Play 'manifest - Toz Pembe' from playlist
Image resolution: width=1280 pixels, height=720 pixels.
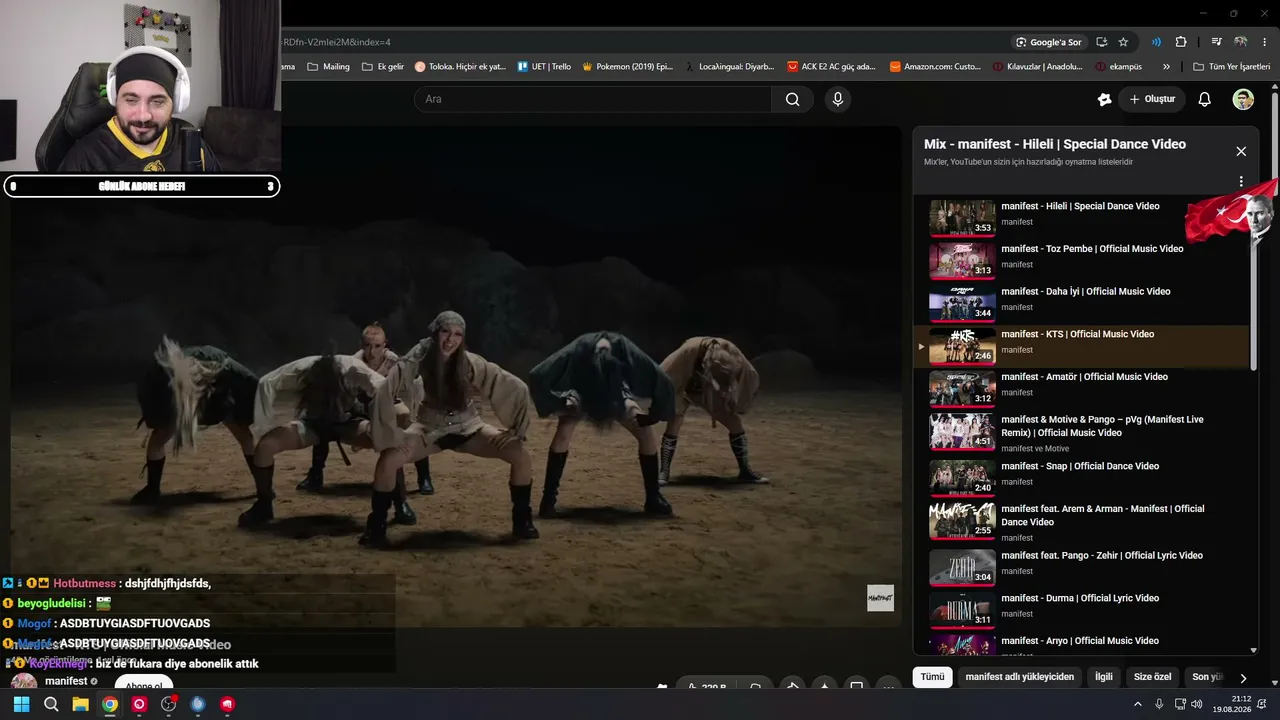point(1080,260)
